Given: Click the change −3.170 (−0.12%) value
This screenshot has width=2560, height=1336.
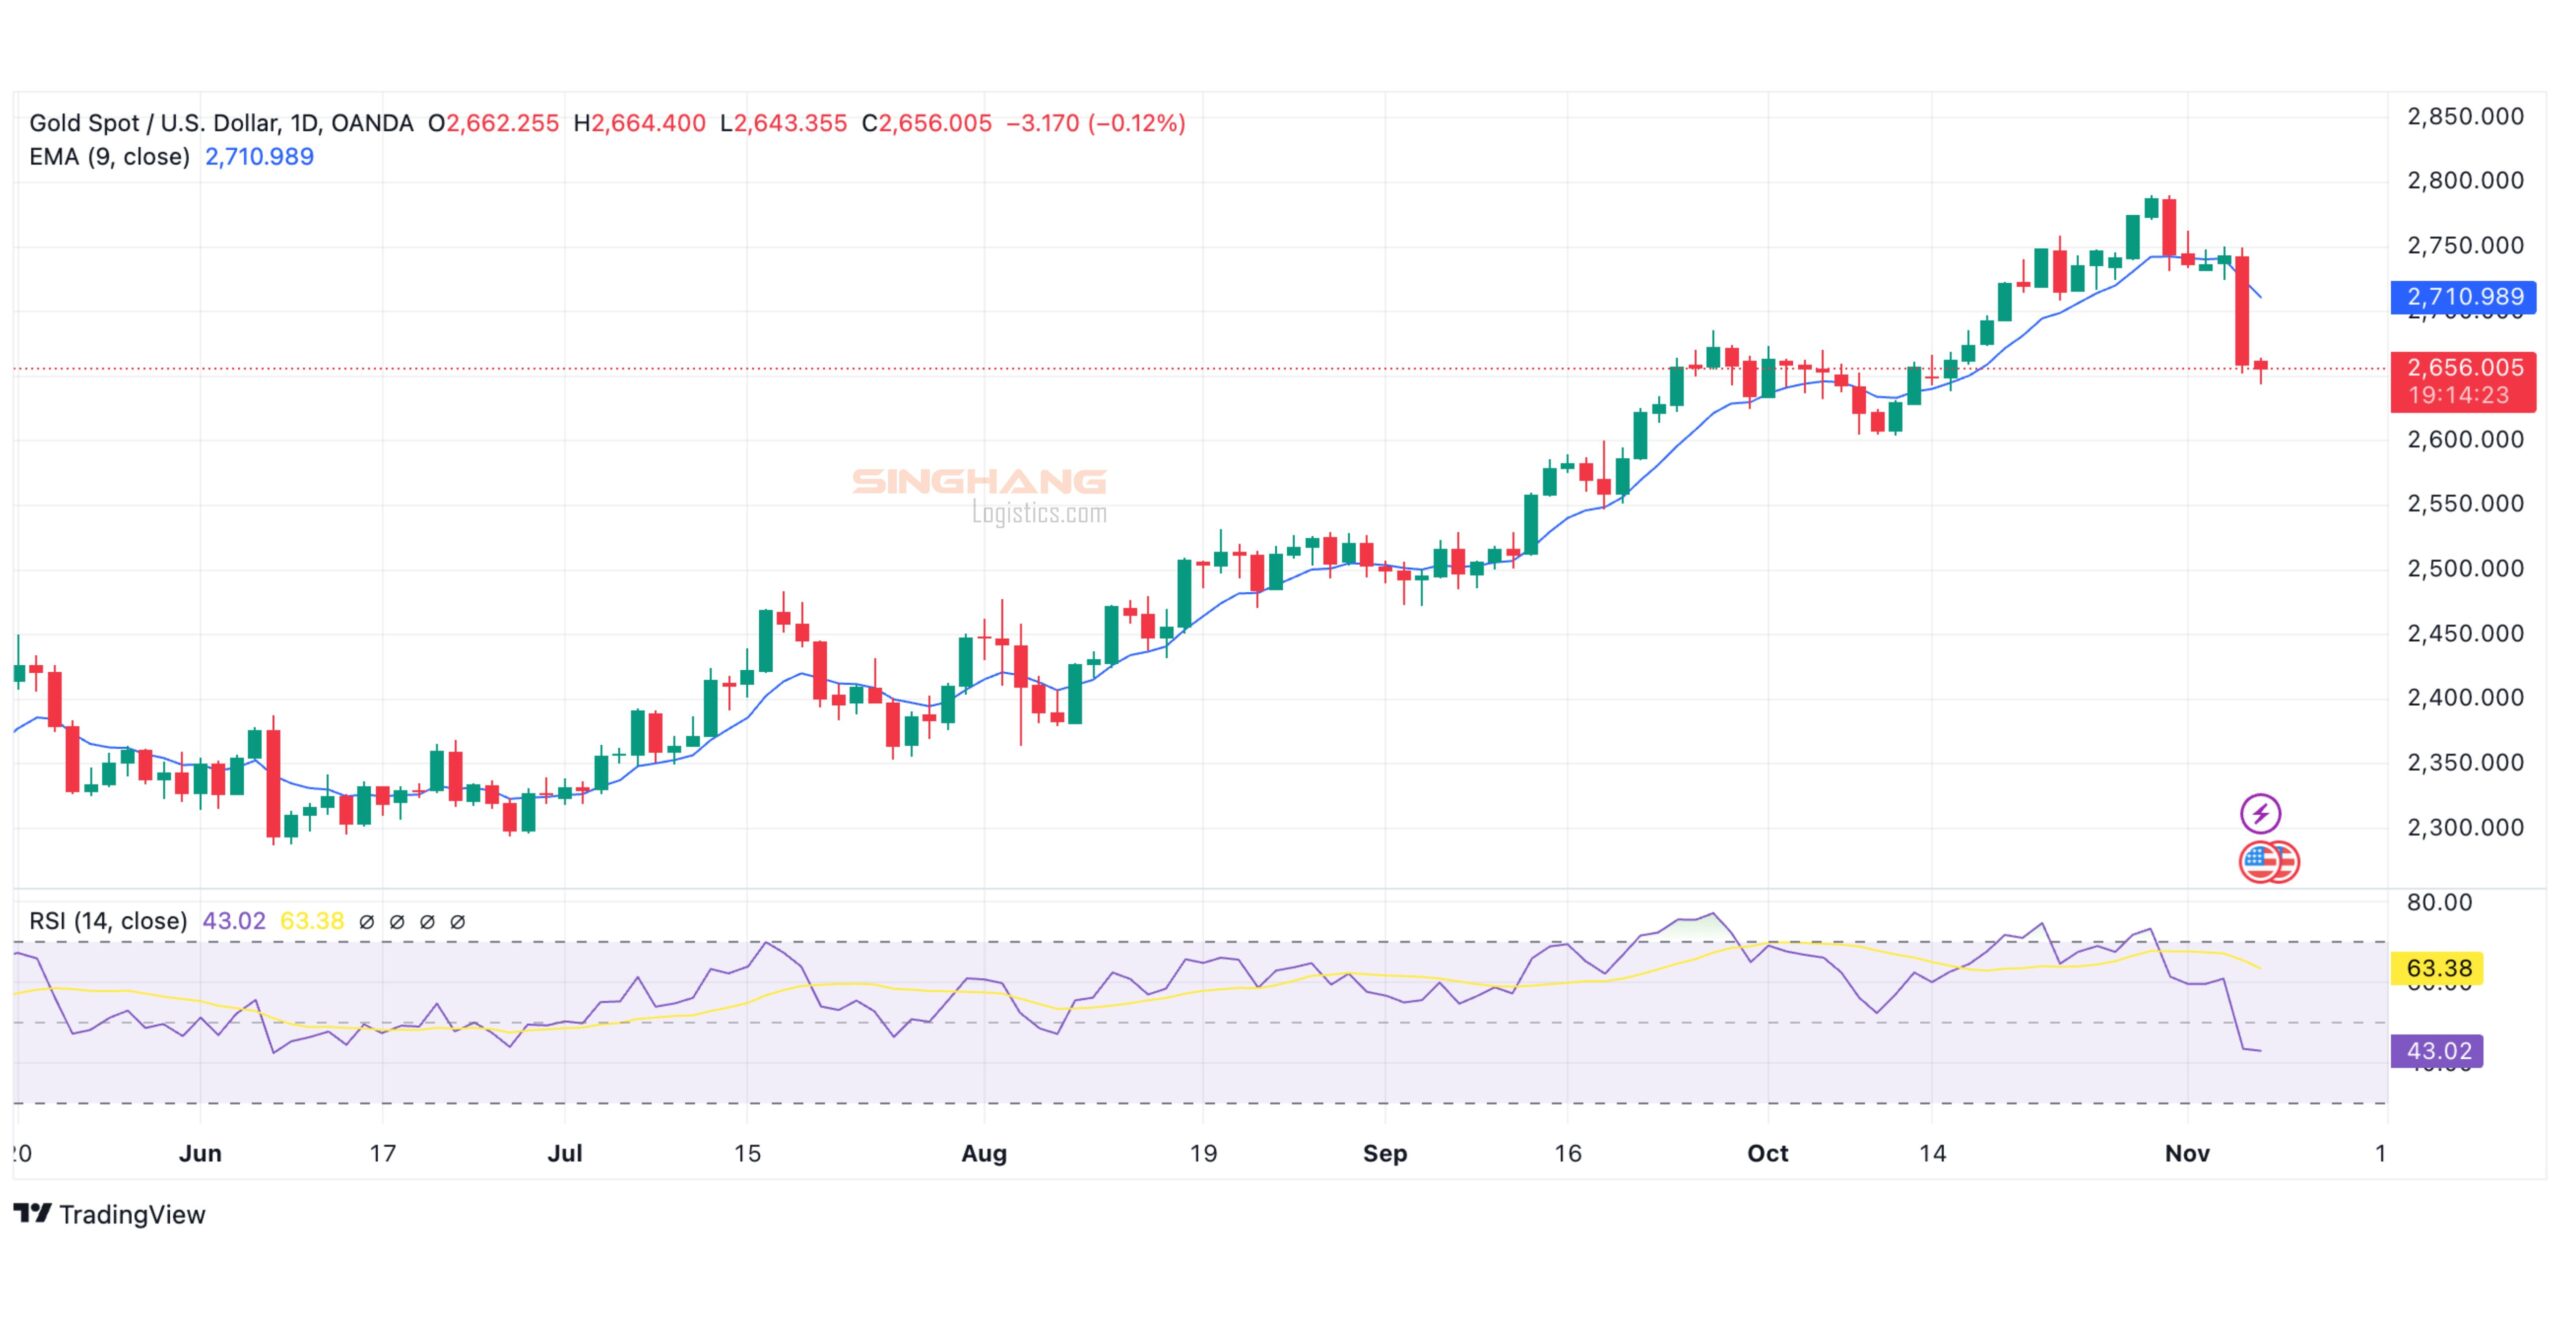Looking at the screenshot, I should tap(1096, 123).
